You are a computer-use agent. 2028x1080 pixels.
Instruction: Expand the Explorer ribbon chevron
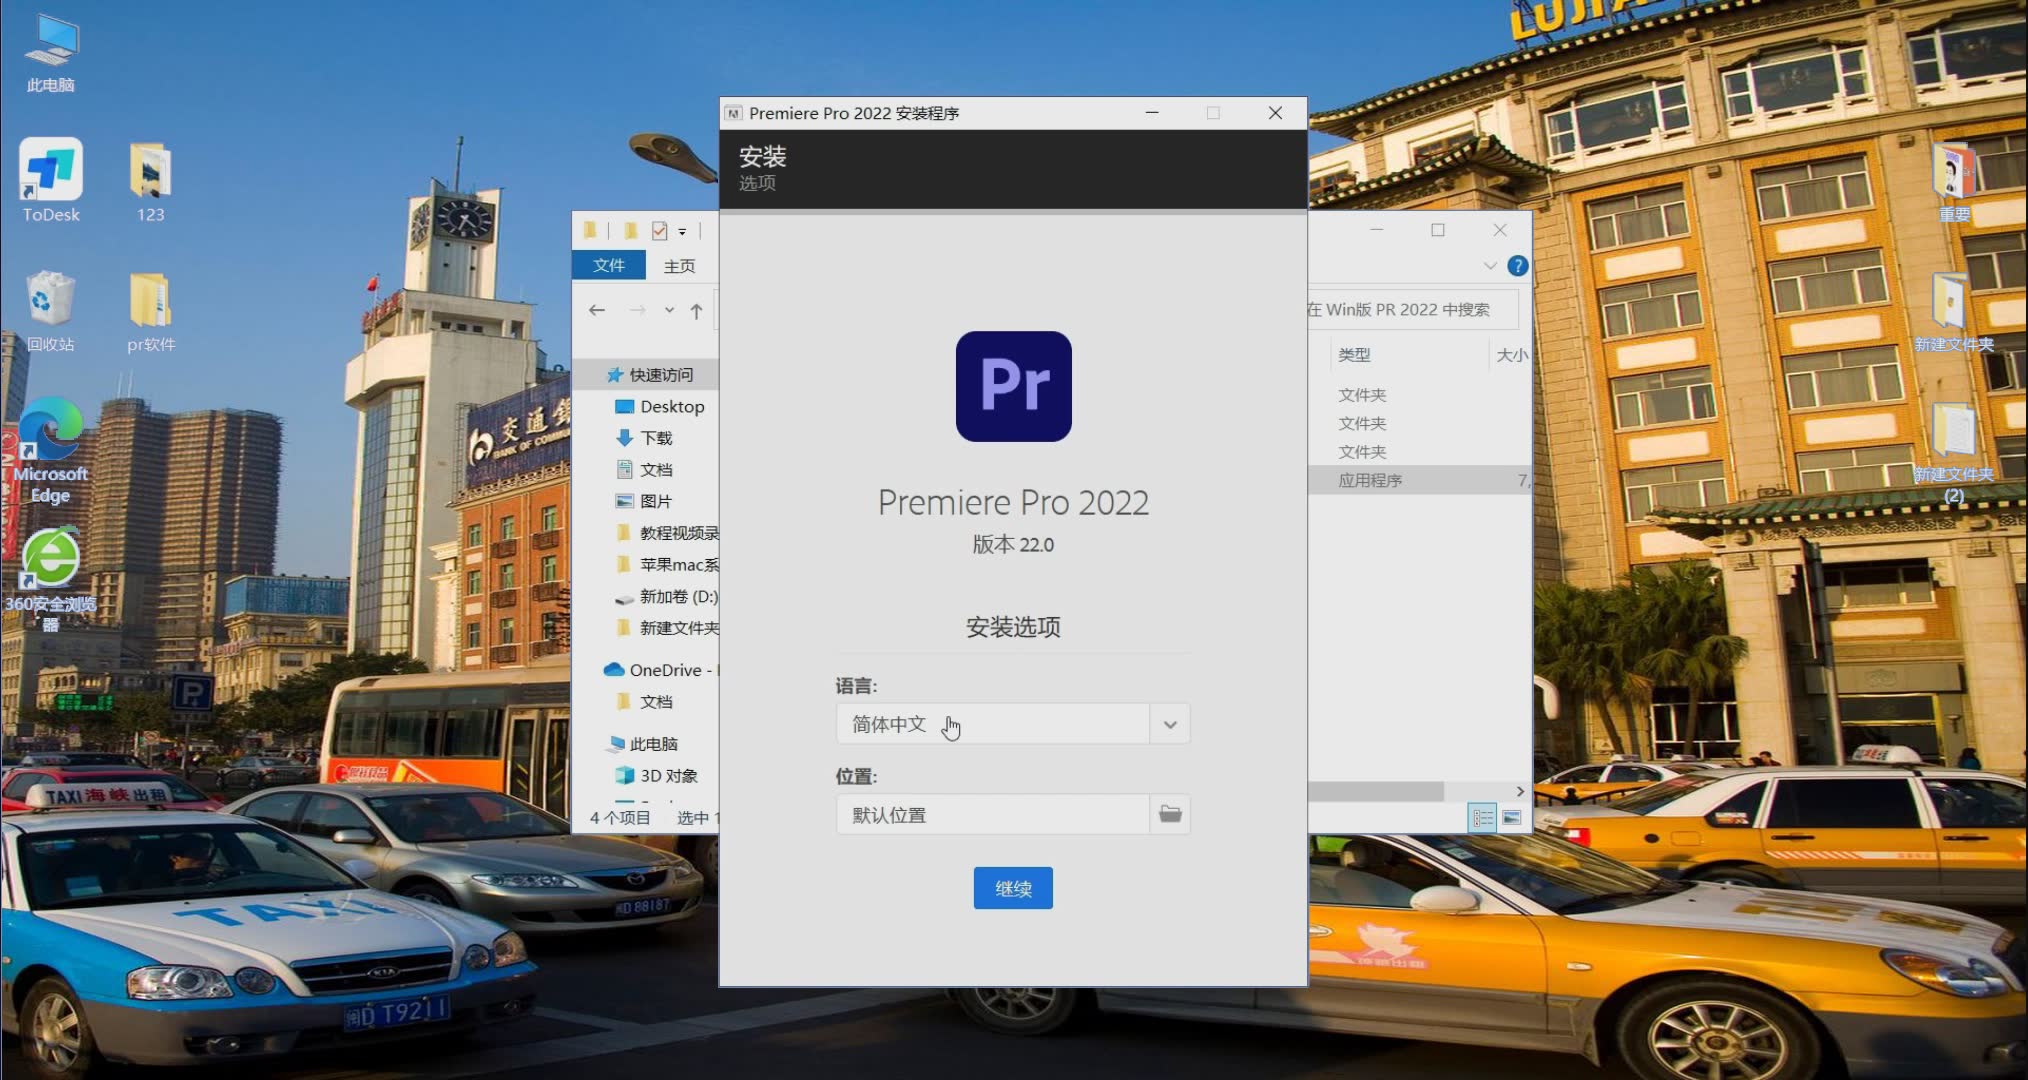pyautogui.click(x=1490, y=265)
